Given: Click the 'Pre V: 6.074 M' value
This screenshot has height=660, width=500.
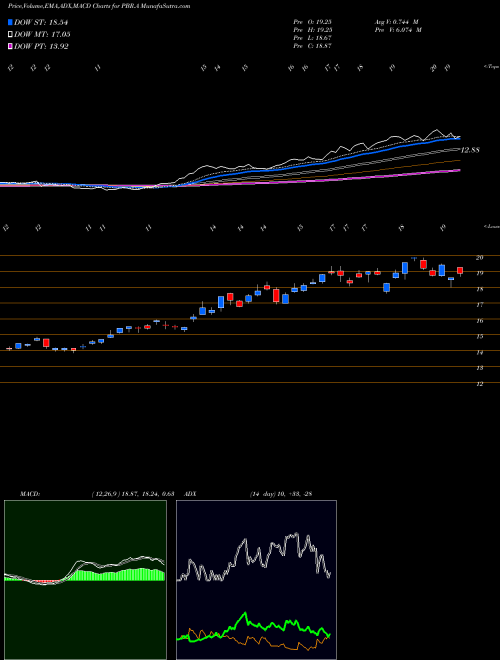Looking at the screenshot, I should (x=397, y=30).
